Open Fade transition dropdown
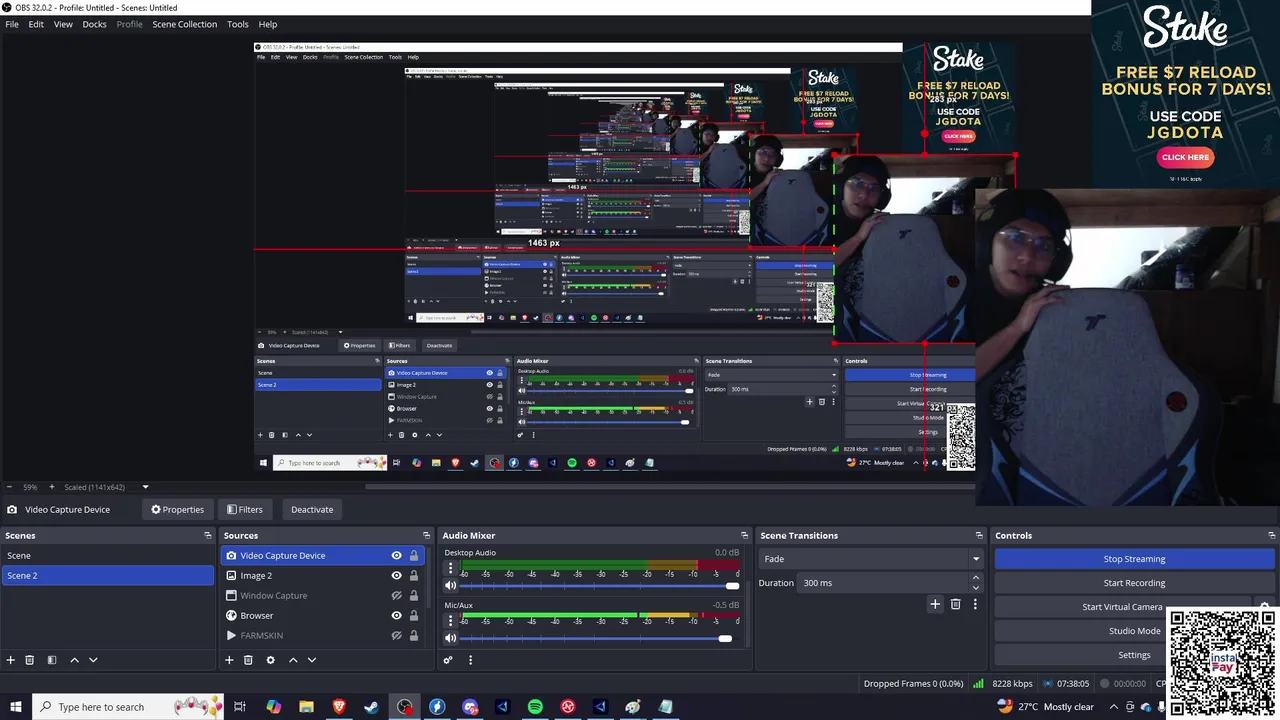This screenshot has width=1280, height=720. pyautogui.click(x=871, y=559)
